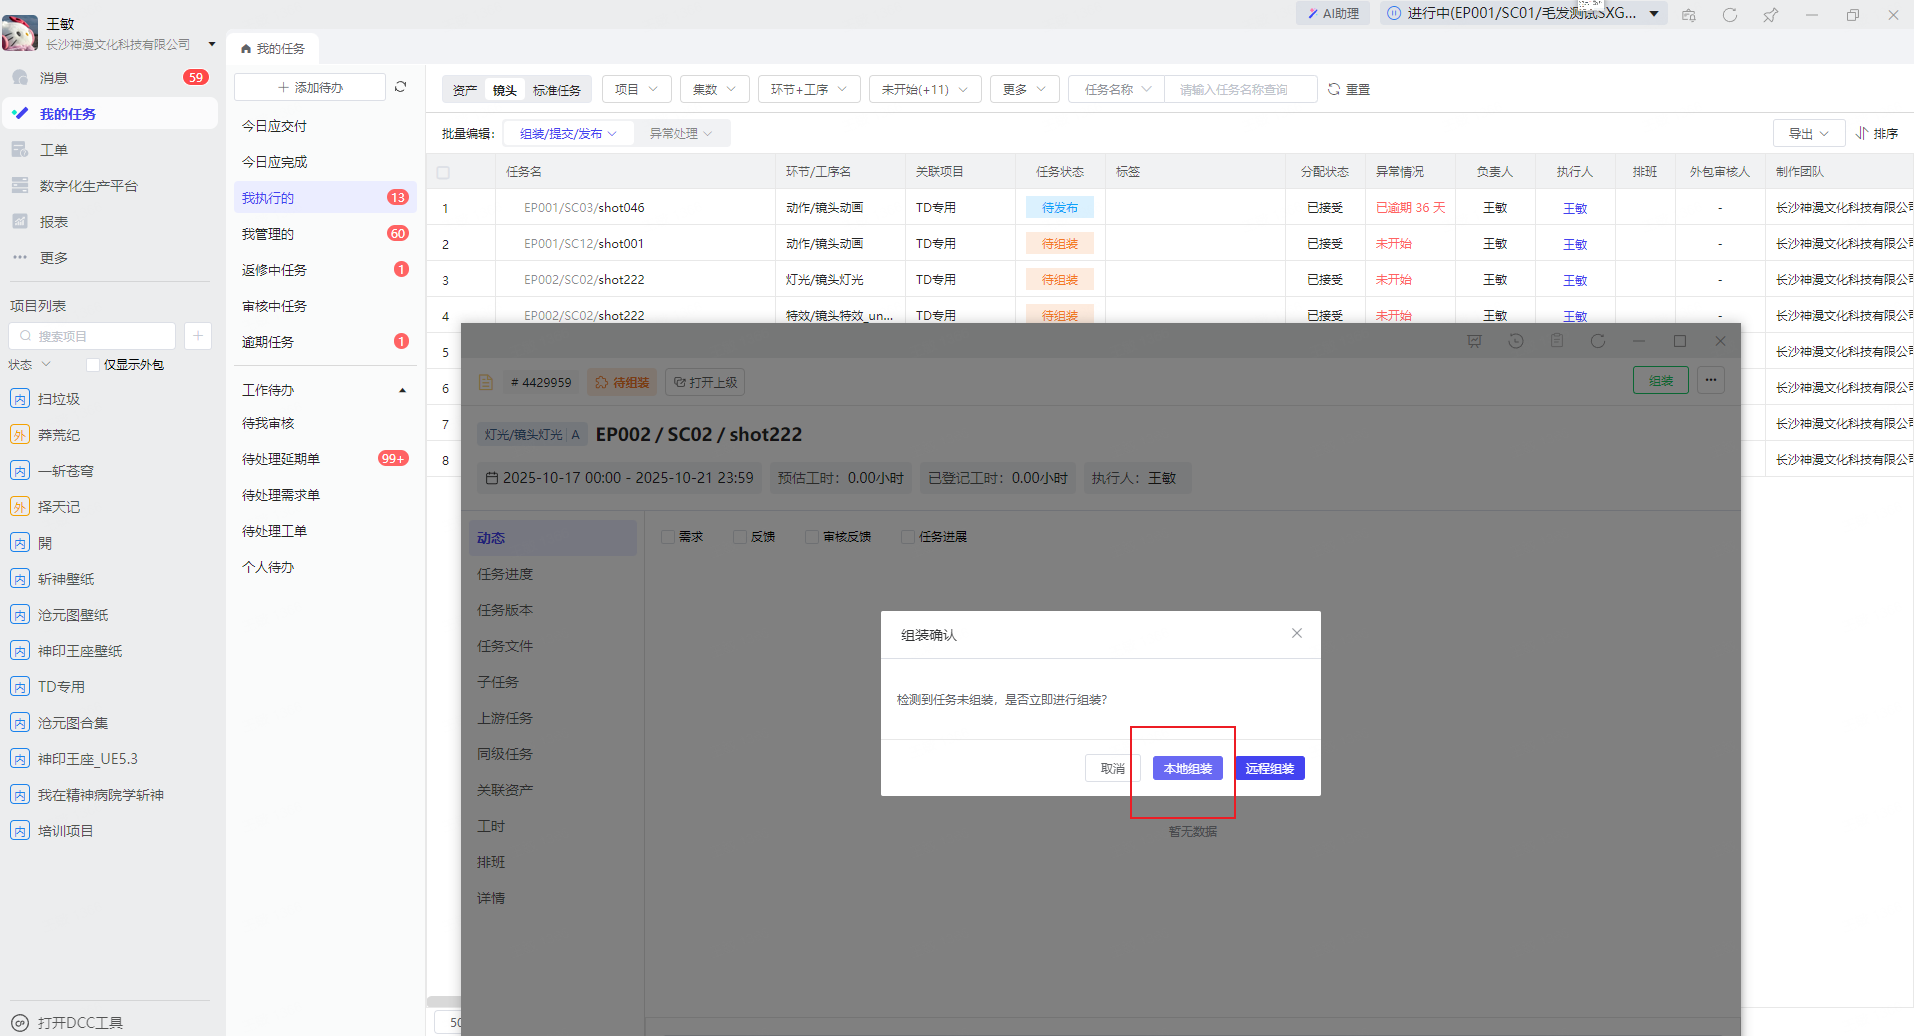This screenshot has width=1914, height=1036.
Task: Click refresh icon beside 添加待办 button
Action: coord(401,87)
